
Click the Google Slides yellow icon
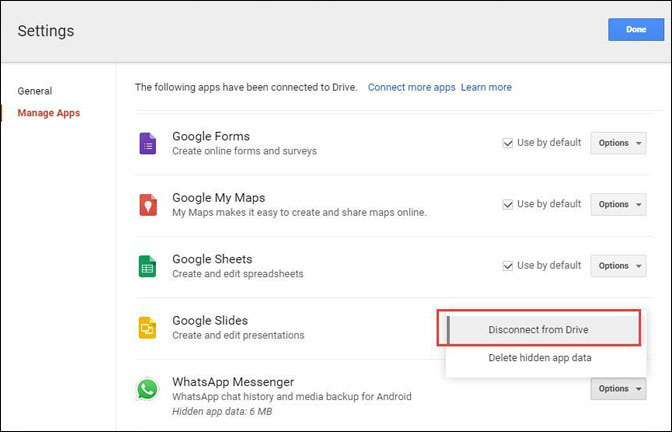[148, 328]
